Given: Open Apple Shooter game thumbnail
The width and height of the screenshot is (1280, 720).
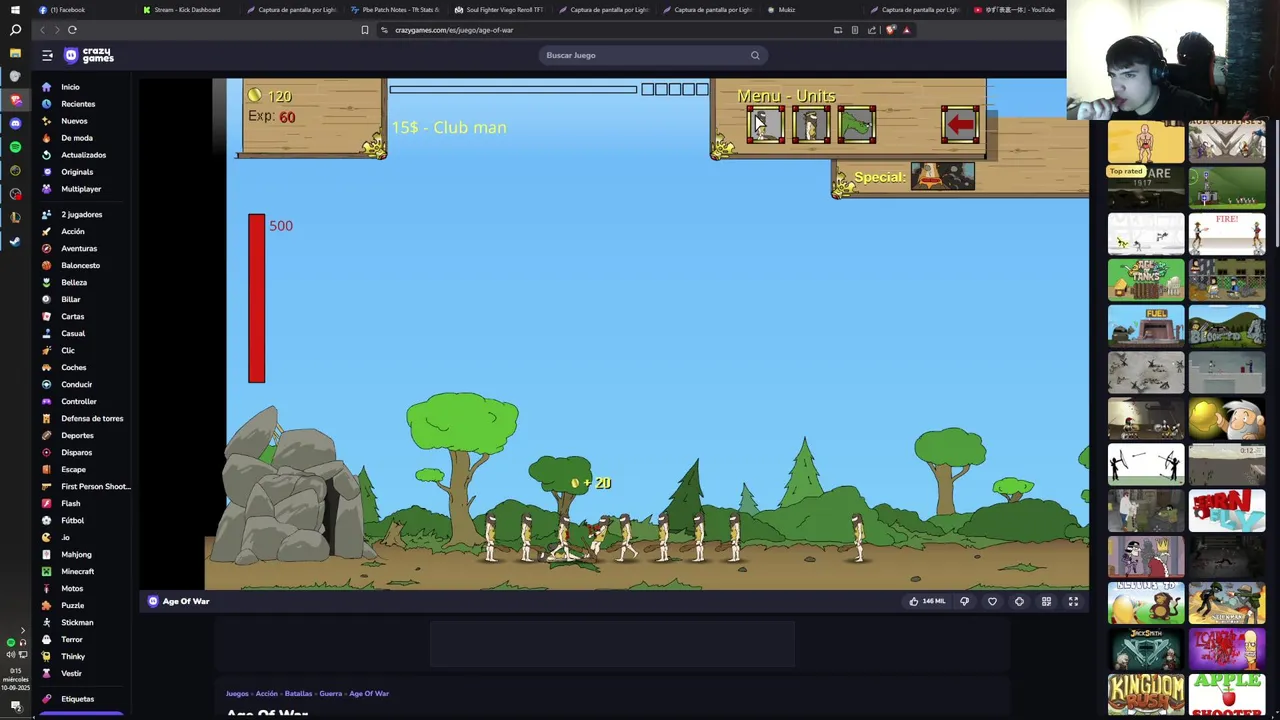Looking at the screenshot, I should pos(1227,696).
